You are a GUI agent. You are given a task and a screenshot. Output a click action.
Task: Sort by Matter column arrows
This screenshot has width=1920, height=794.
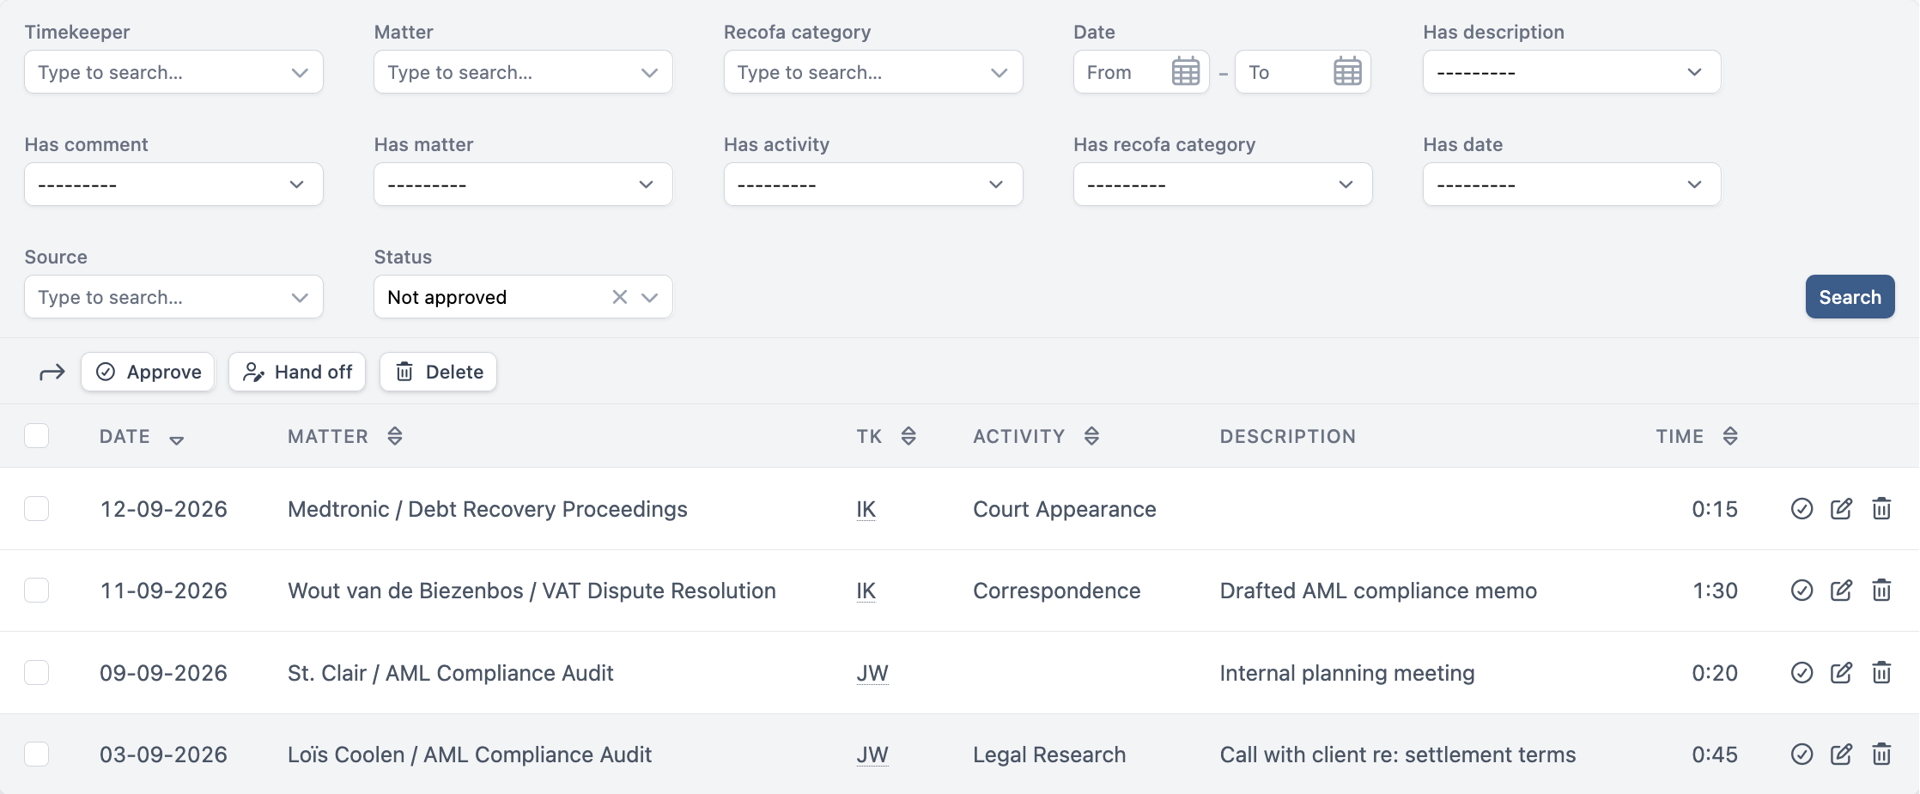point(395,436)
